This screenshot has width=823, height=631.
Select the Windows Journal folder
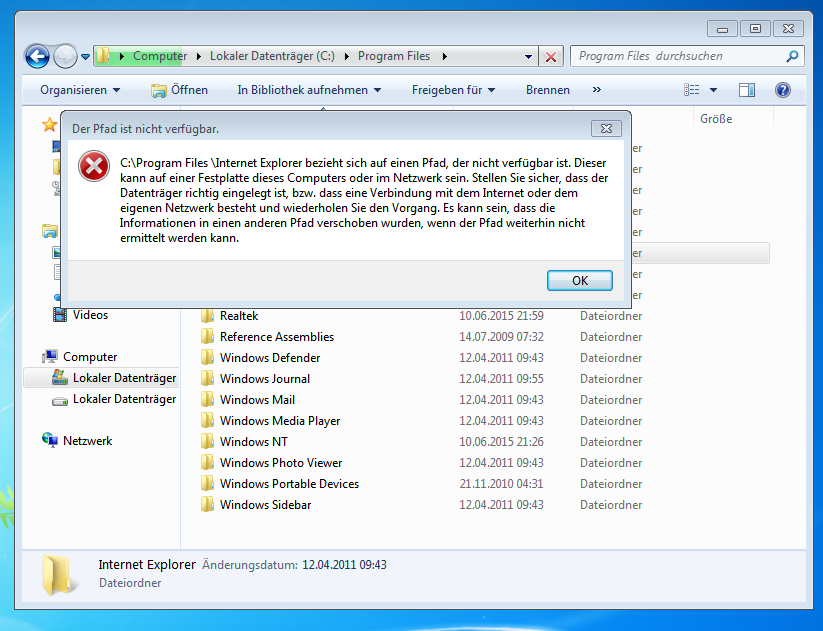[x=265, y=379]
